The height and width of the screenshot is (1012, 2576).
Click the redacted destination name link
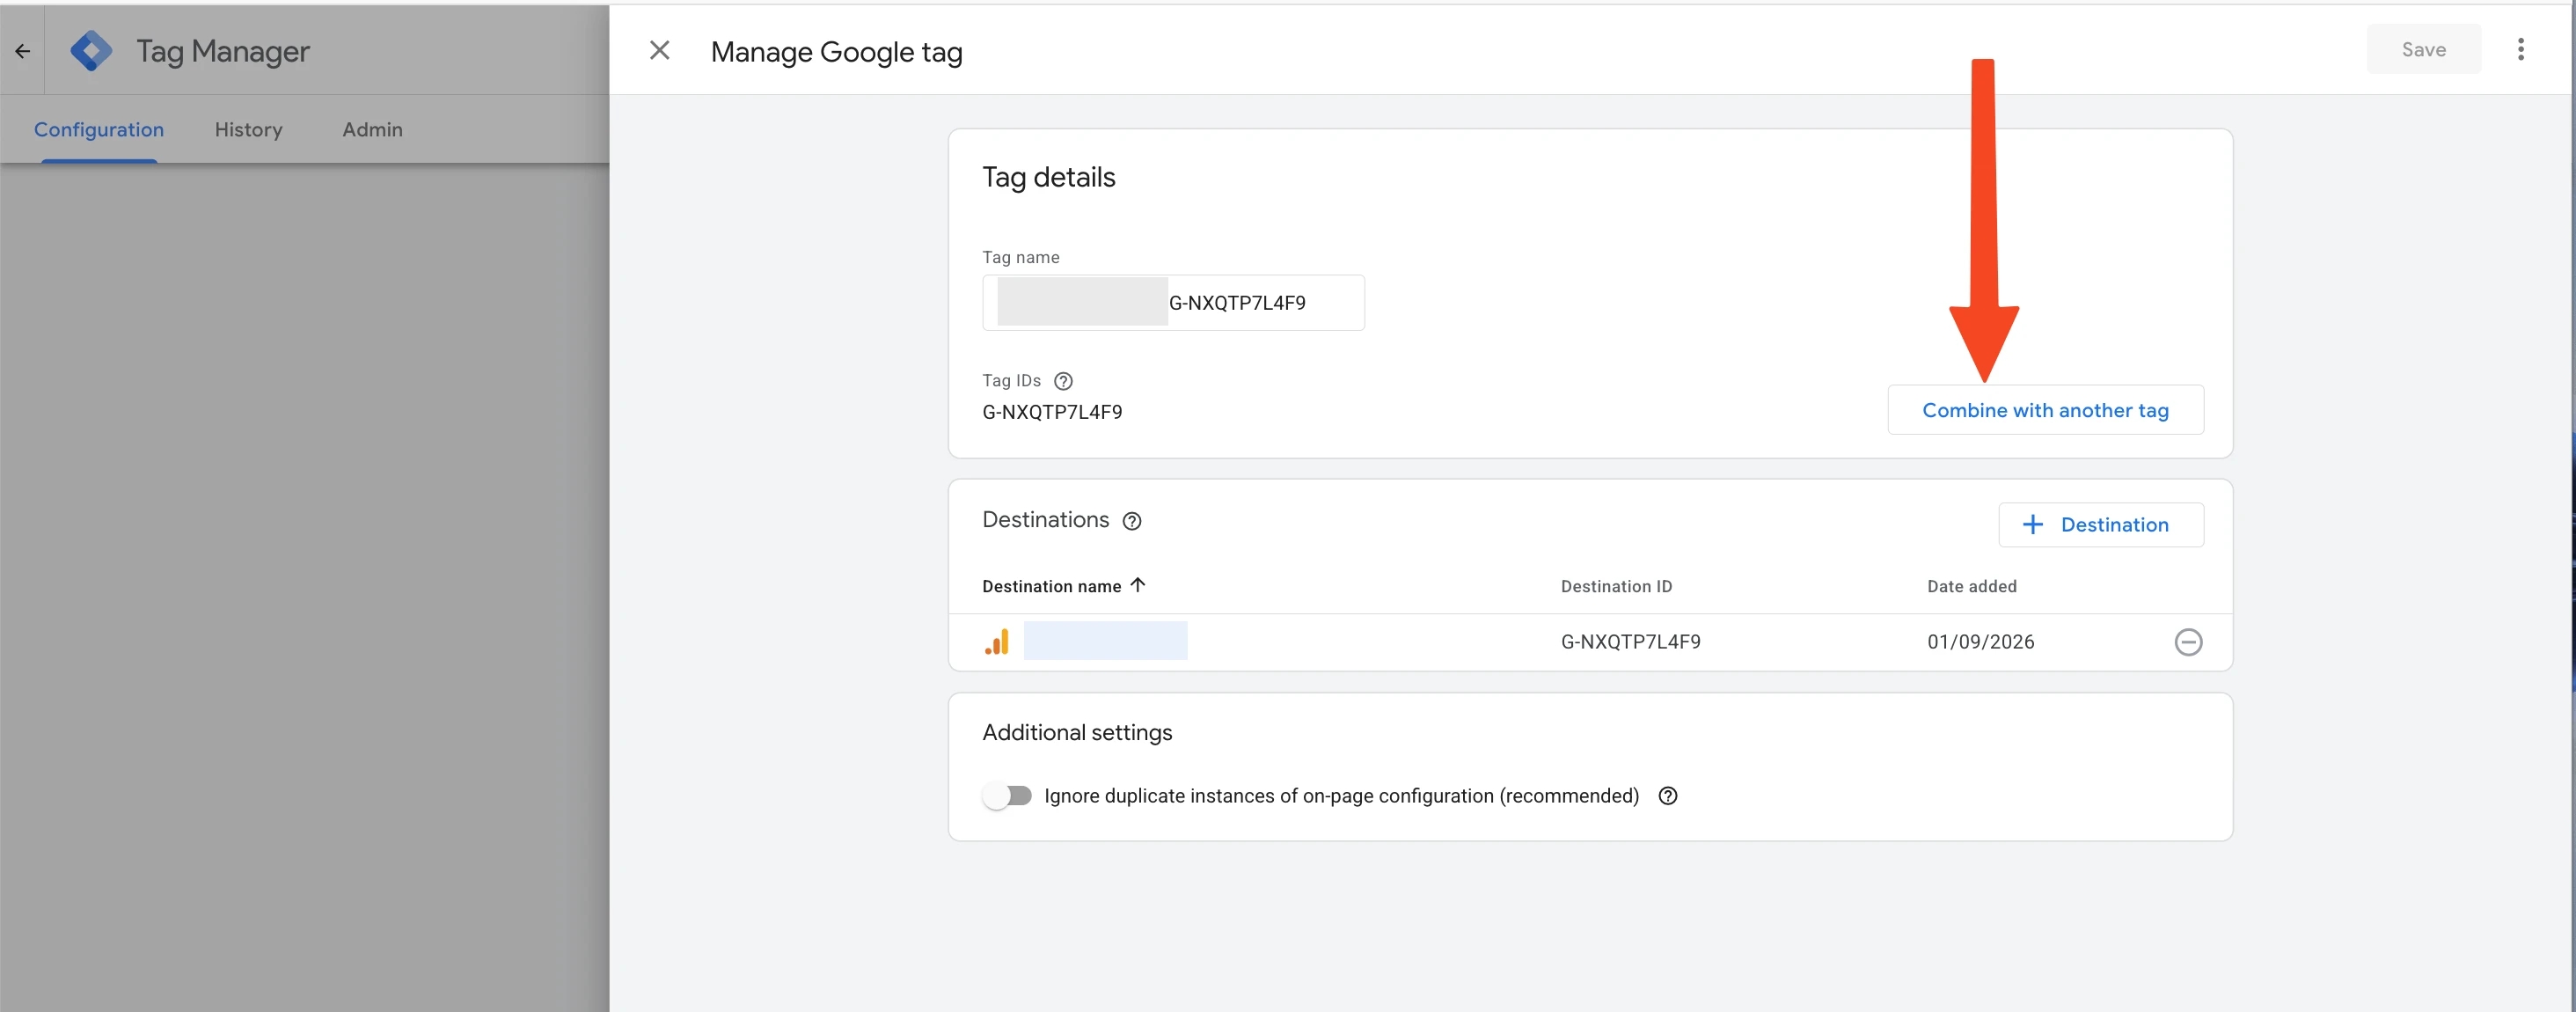click(x=1105, y=641)
